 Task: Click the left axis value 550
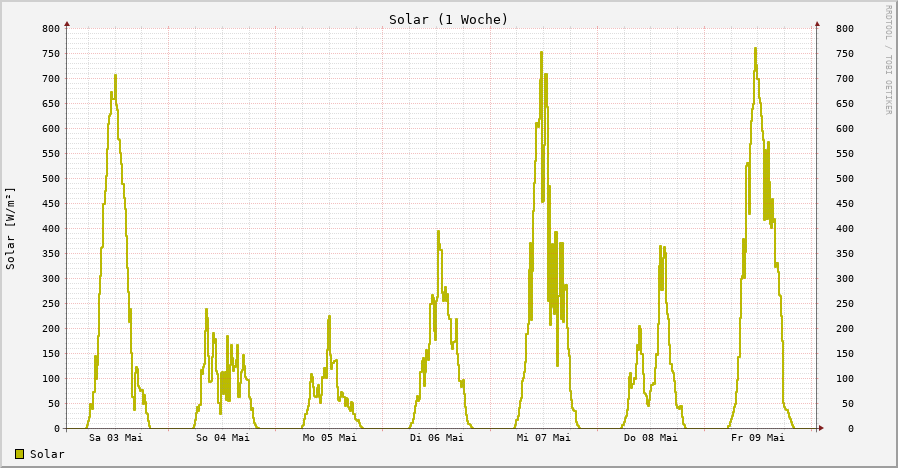coord(51,154)
